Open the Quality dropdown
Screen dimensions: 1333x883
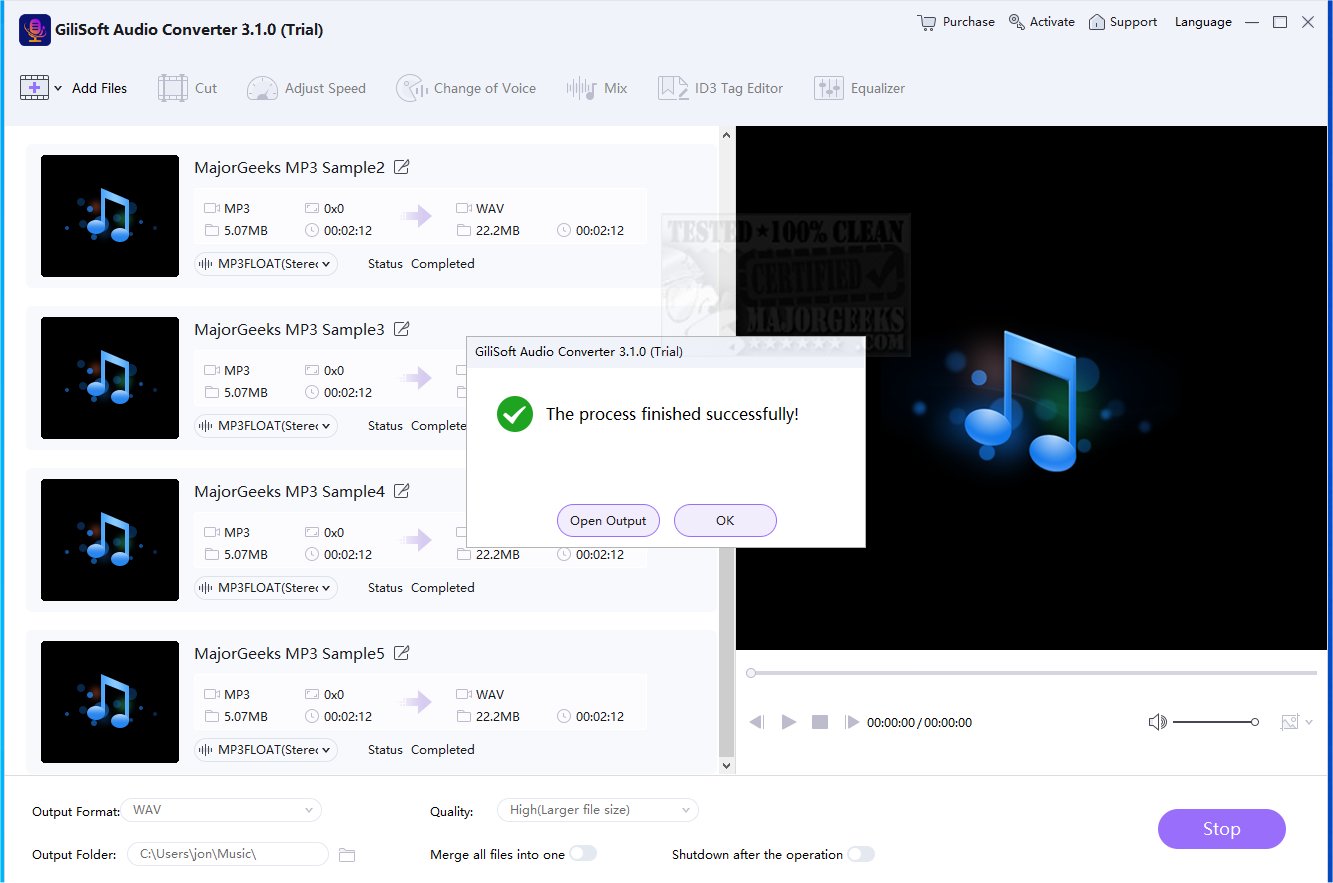(x=598, y=810)
